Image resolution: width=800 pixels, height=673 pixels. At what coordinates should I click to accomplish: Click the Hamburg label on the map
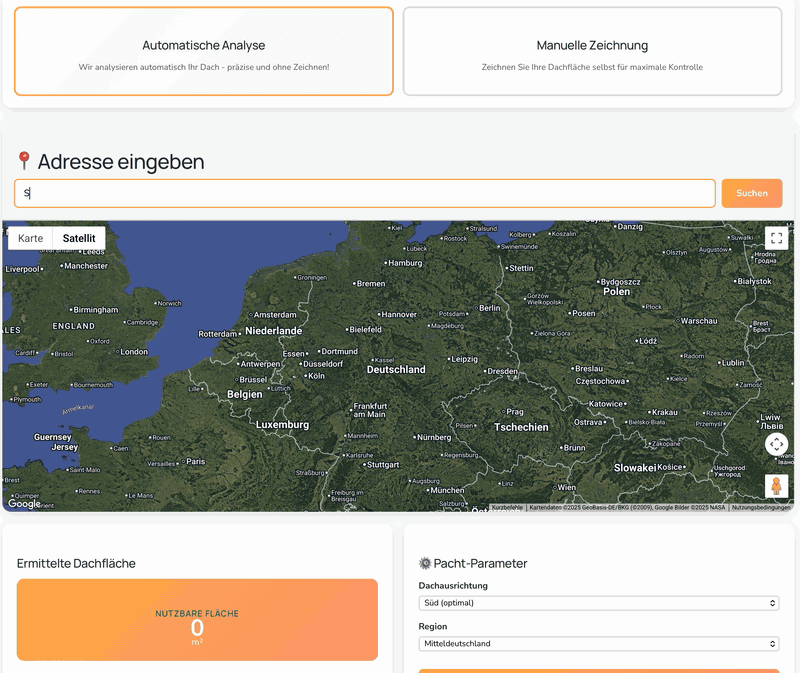coord(405,263)
